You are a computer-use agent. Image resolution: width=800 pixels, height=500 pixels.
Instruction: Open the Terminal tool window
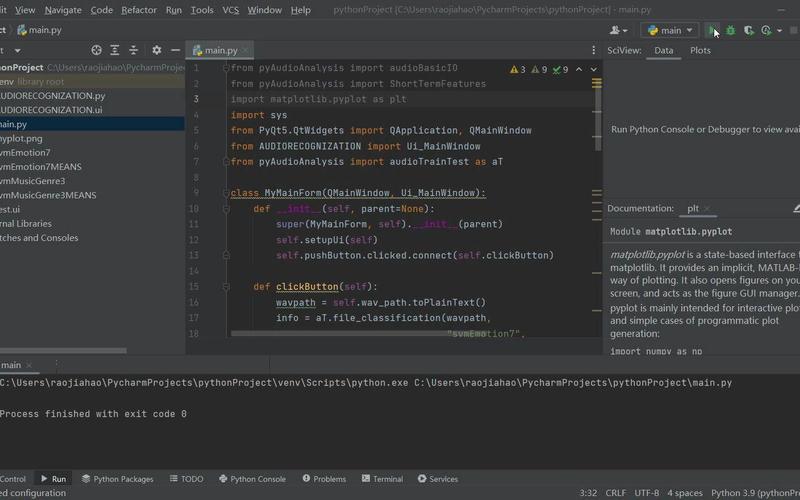coord(382,479)
